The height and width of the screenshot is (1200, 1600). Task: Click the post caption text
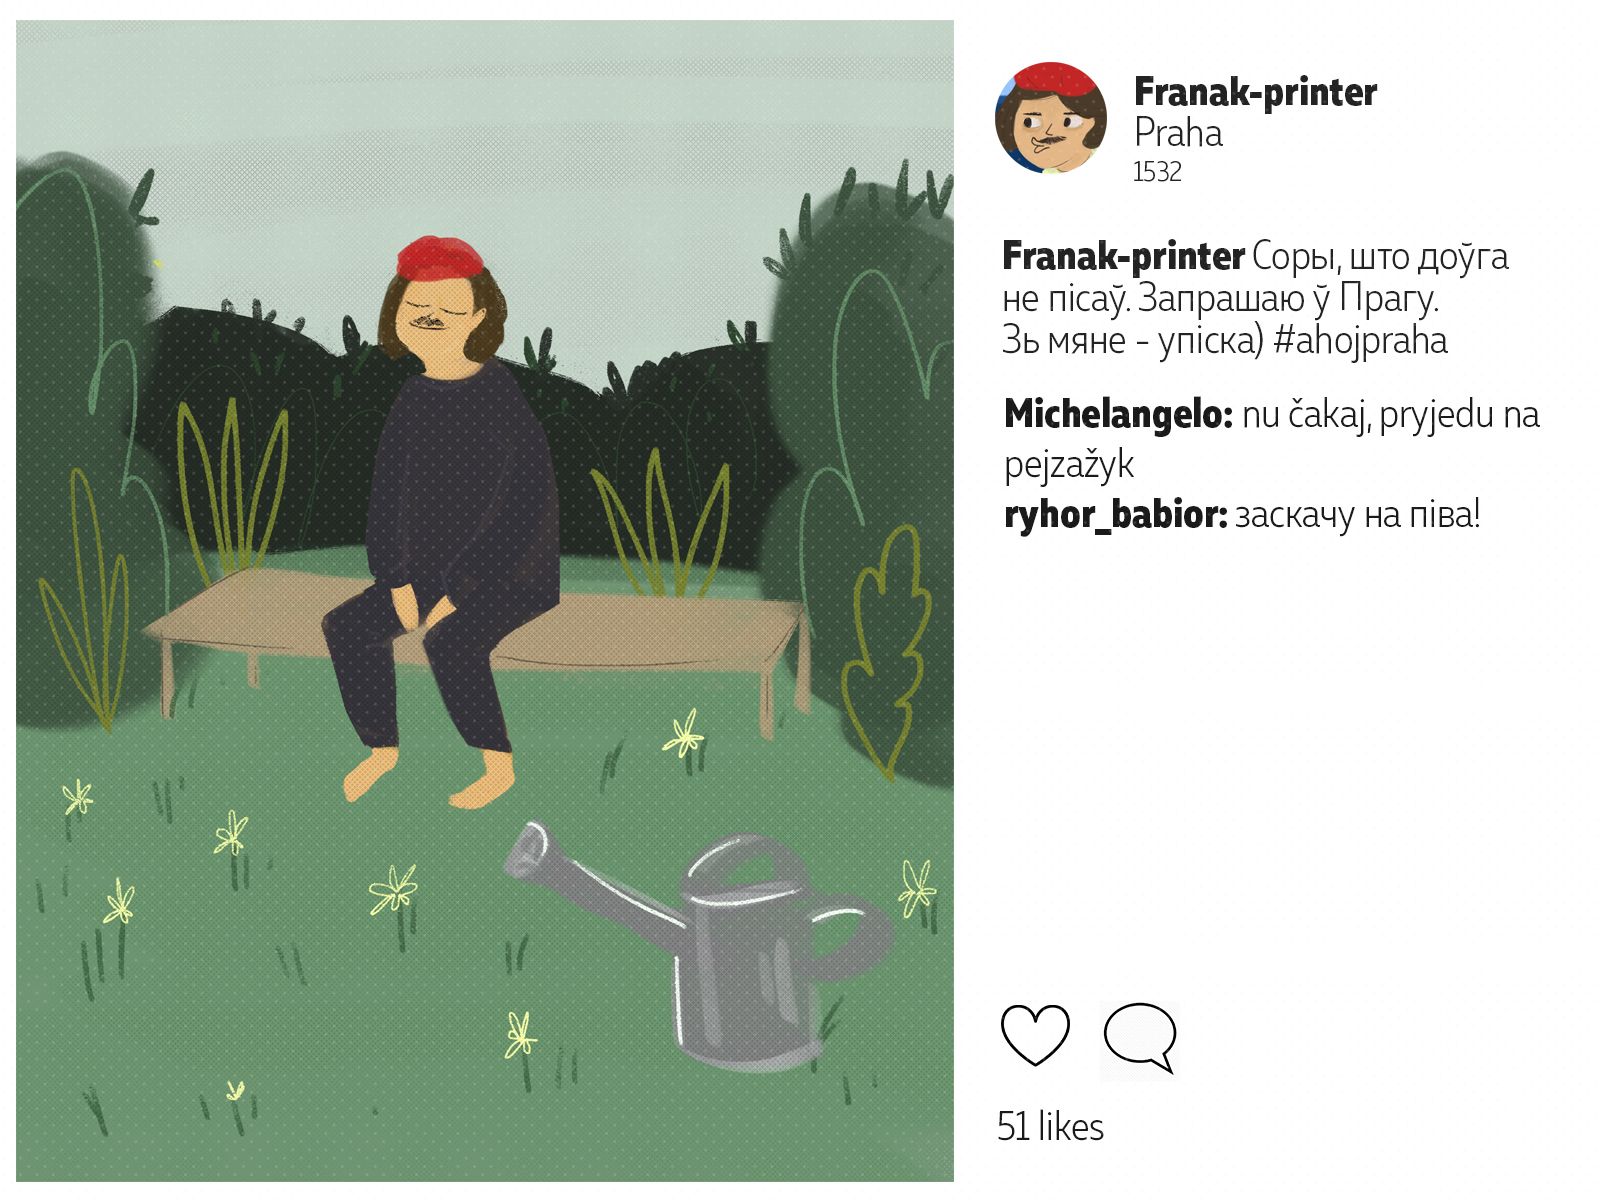pyautogui.click(x=1255, y=299)
